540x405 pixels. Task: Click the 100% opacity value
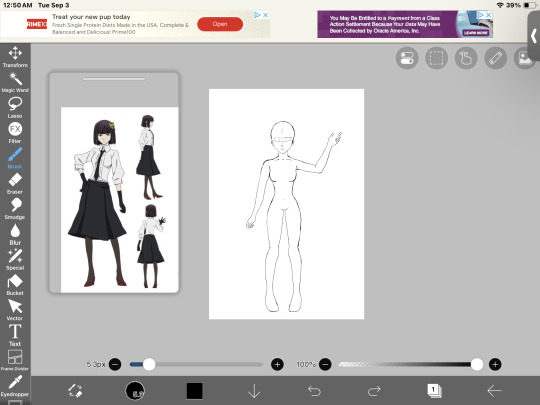pos(306,364)
